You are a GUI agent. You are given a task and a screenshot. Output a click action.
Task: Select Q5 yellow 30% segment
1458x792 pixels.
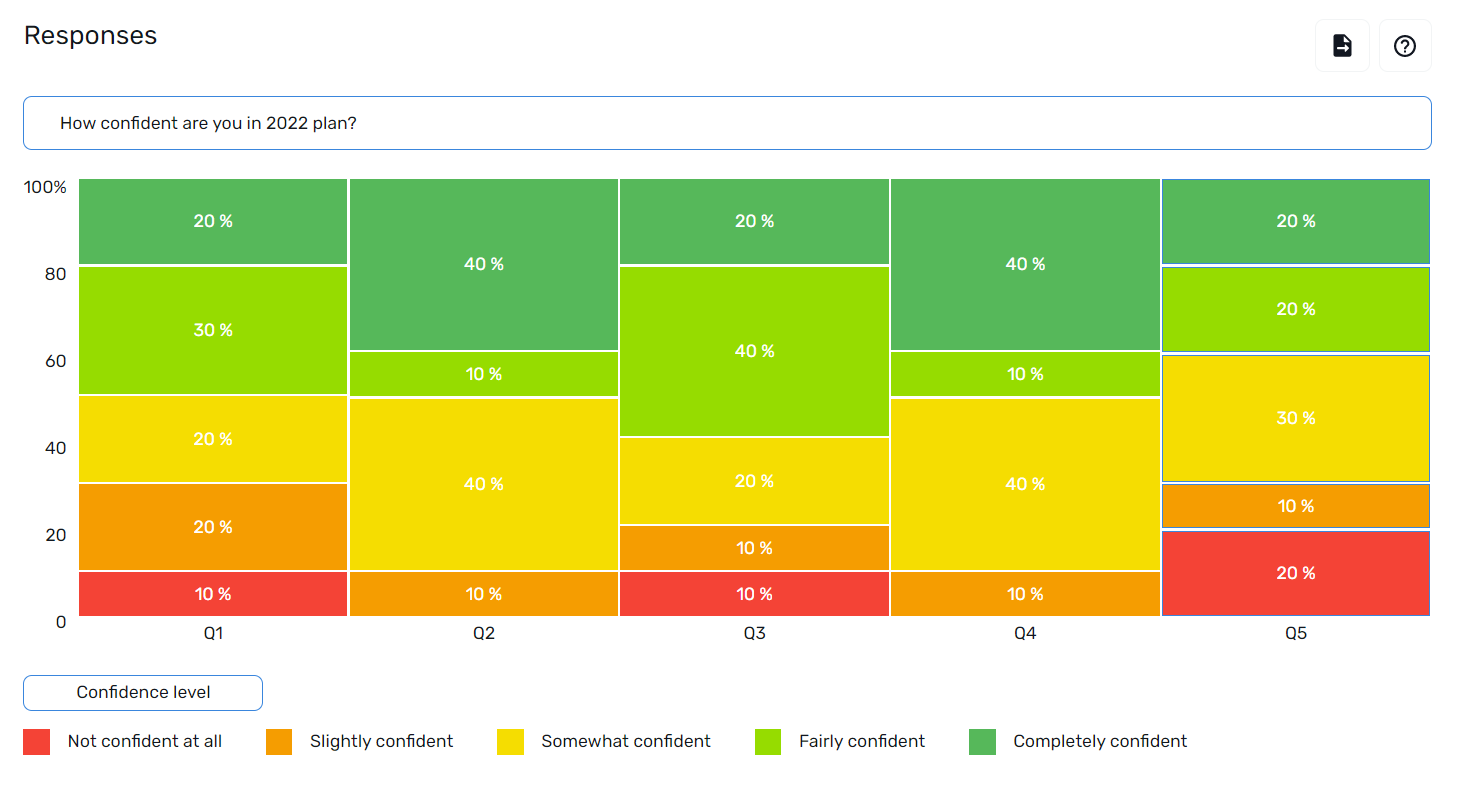coord(1296,418)
